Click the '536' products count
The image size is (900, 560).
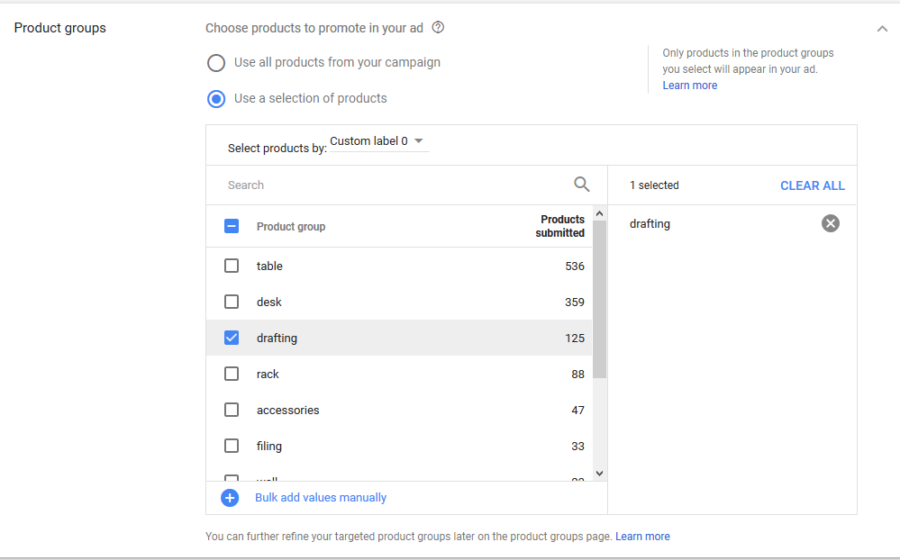[575, 266]
